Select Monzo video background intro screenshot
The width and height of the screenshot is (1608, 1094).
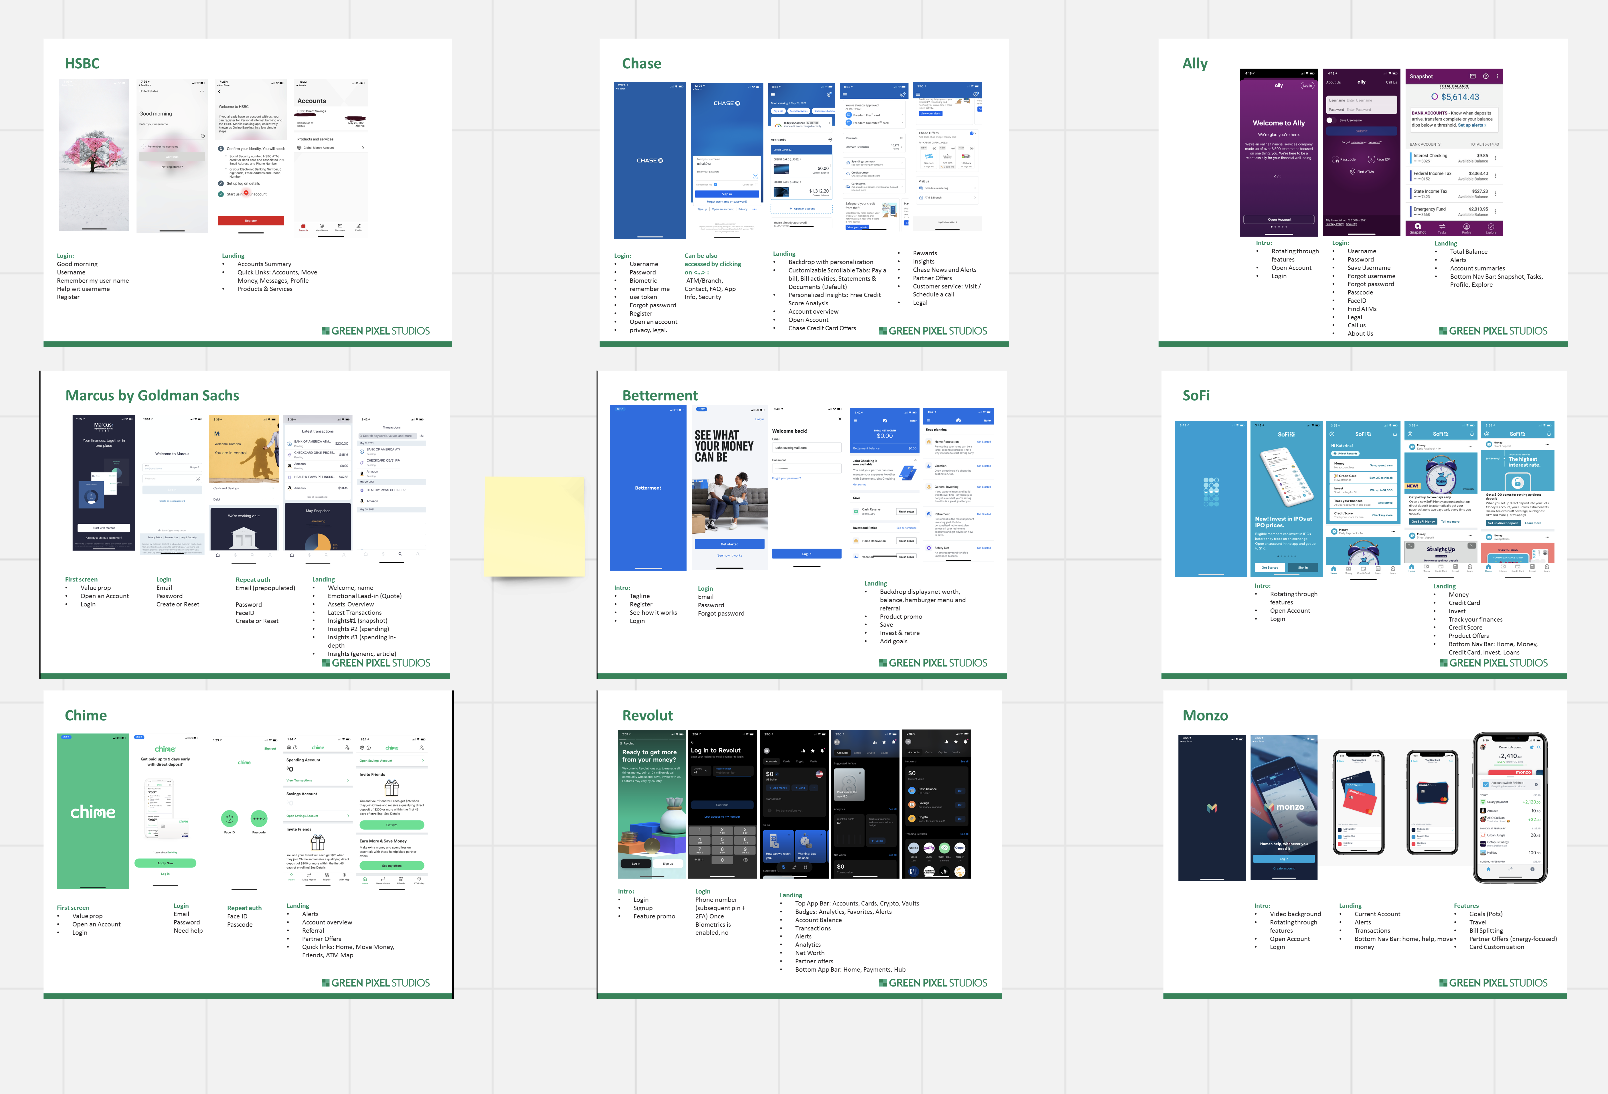[1284, 808]
